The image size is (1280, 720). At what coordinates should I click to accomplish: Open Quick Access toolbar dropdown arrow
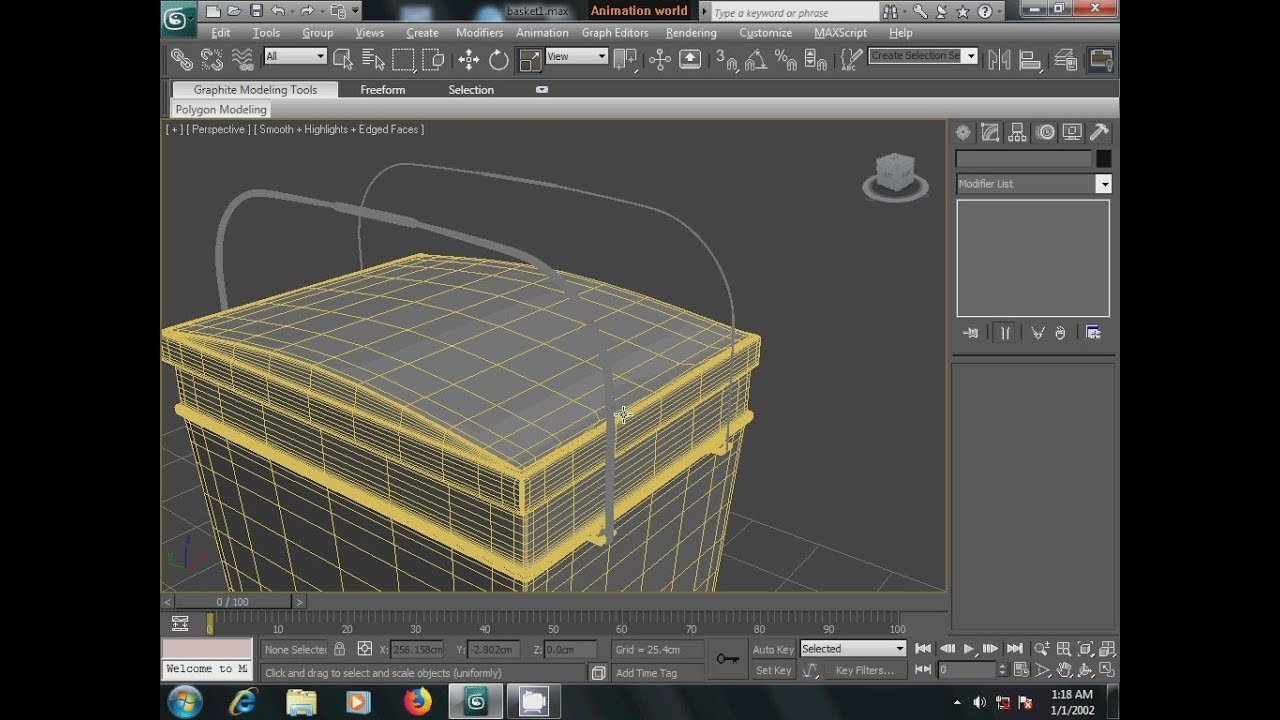click(354, 12)
